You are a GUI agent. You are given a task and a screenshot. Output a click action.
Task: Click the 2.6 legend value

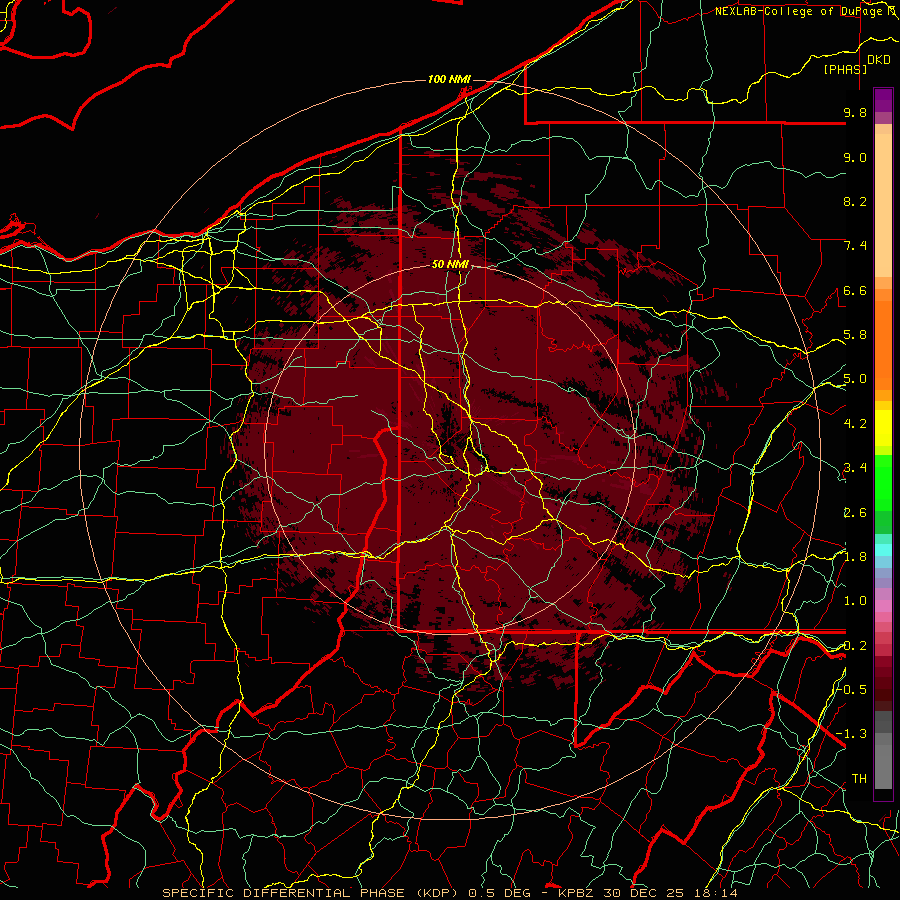pos(855,513)
